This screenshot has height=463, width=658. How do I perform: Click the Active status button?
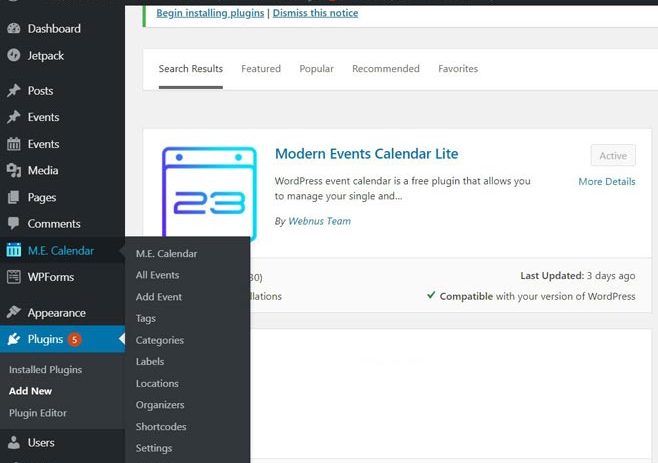(x=613, y=156)
